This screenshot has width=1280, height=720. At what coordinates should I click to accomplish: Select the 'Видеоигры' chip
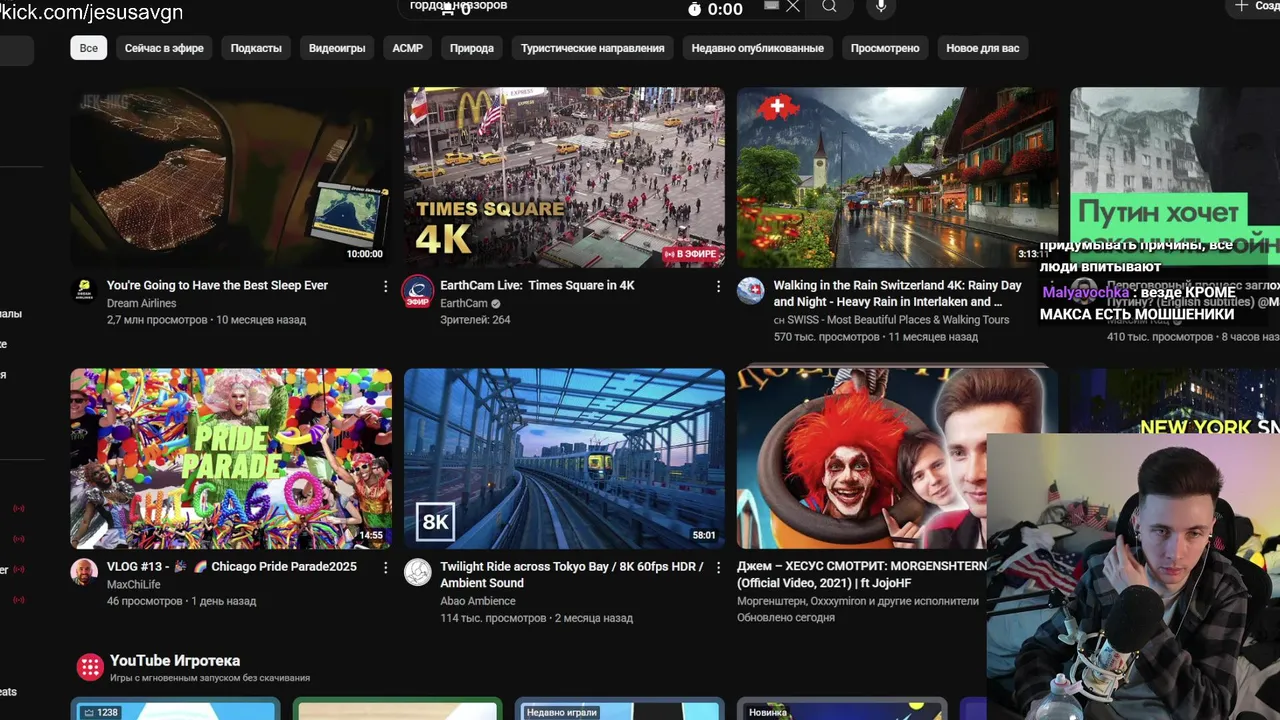pyautogui.click(x=337, y=48)
